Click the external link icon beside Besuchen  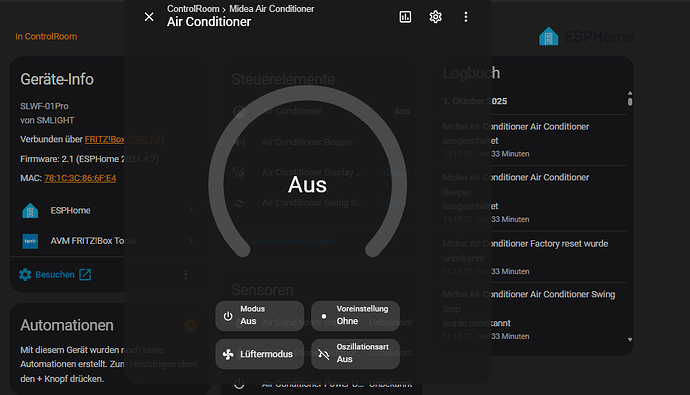(x=85, y=274)
